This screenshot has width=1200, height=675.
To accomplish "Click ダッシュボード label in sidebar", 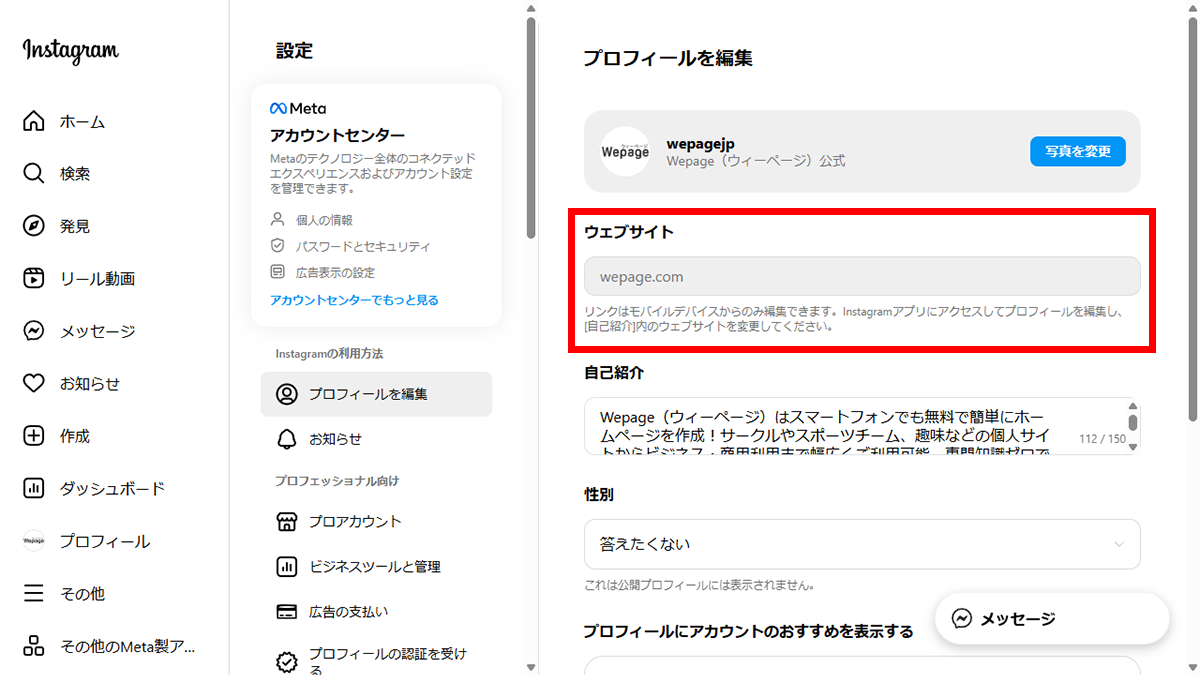I will tap(112, 489).
